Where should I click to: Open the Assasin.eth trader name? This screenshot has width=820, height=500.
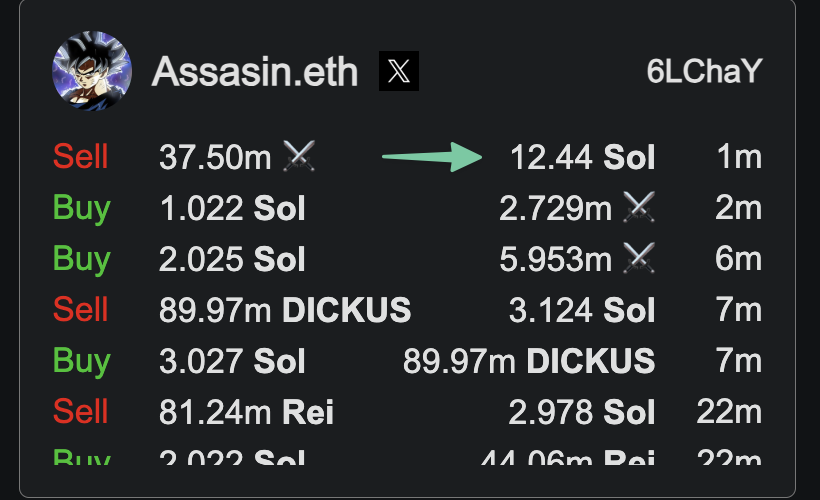coord(255,72)
